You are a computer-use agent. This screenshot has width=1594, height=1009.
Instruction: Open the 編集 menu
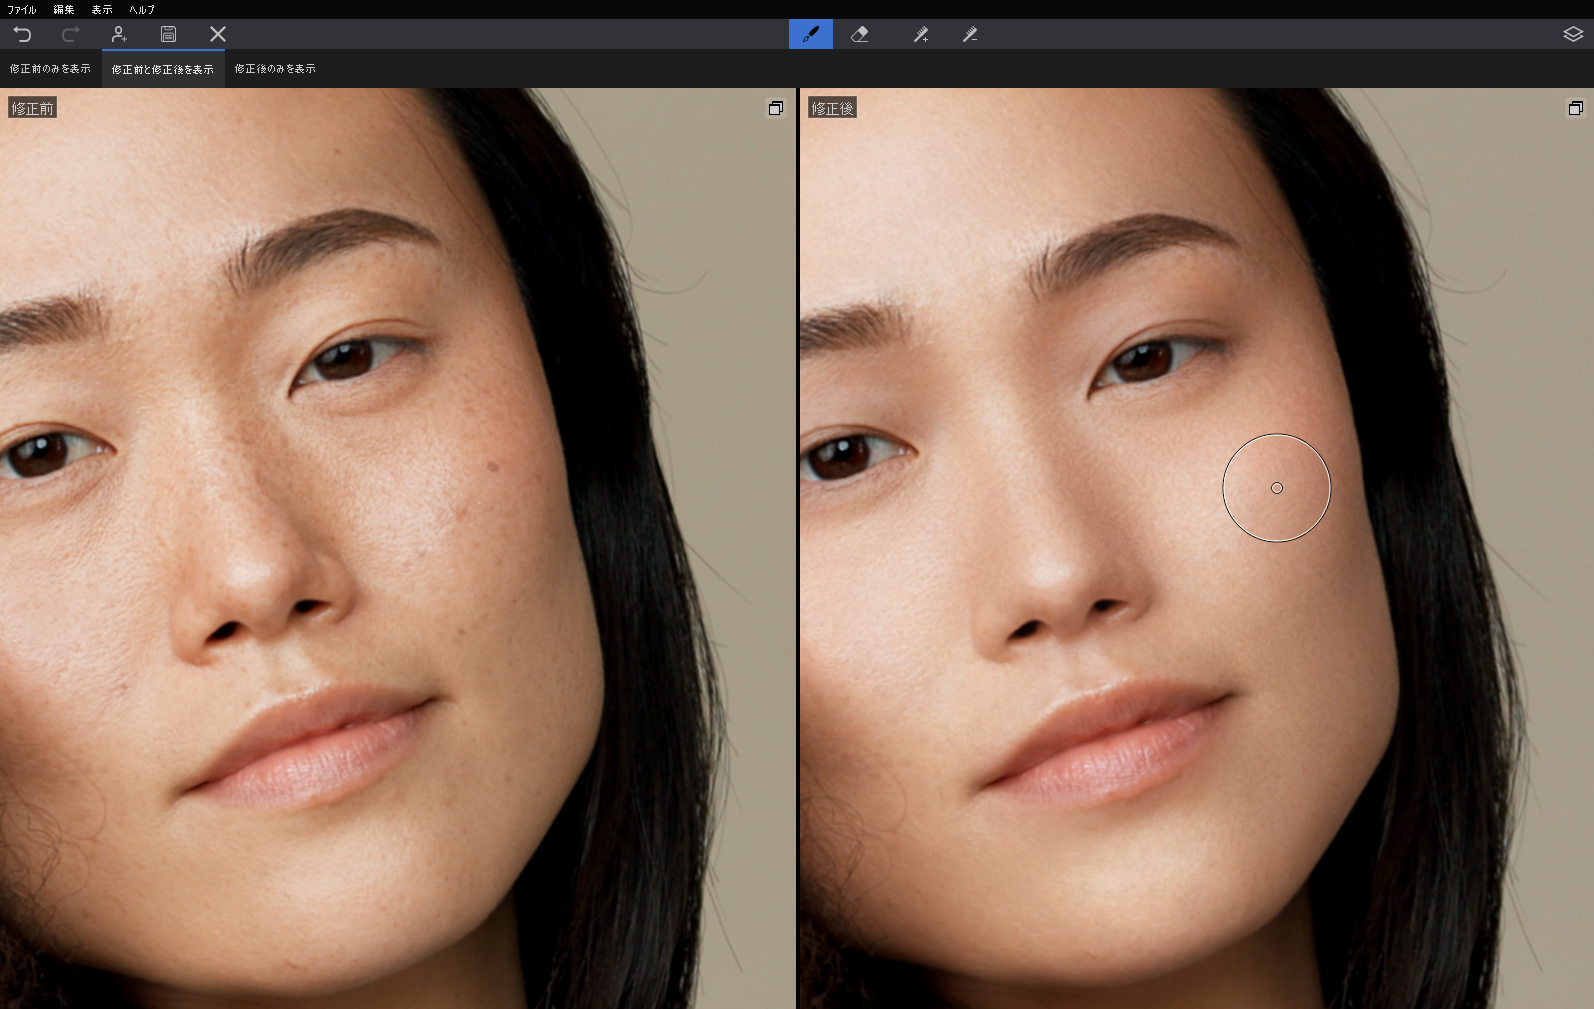click(64, 9)
